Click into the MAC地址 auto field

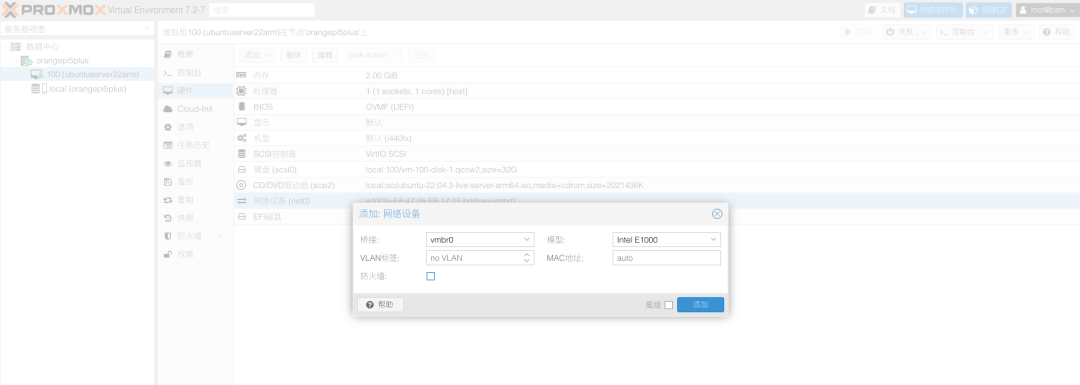tap(666, 258)
